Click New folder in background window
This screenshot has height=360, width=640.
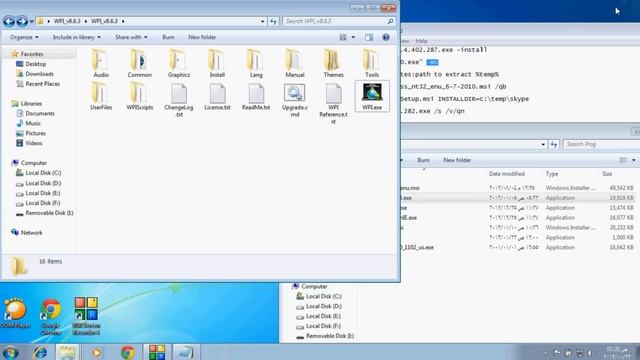[457, 160]
